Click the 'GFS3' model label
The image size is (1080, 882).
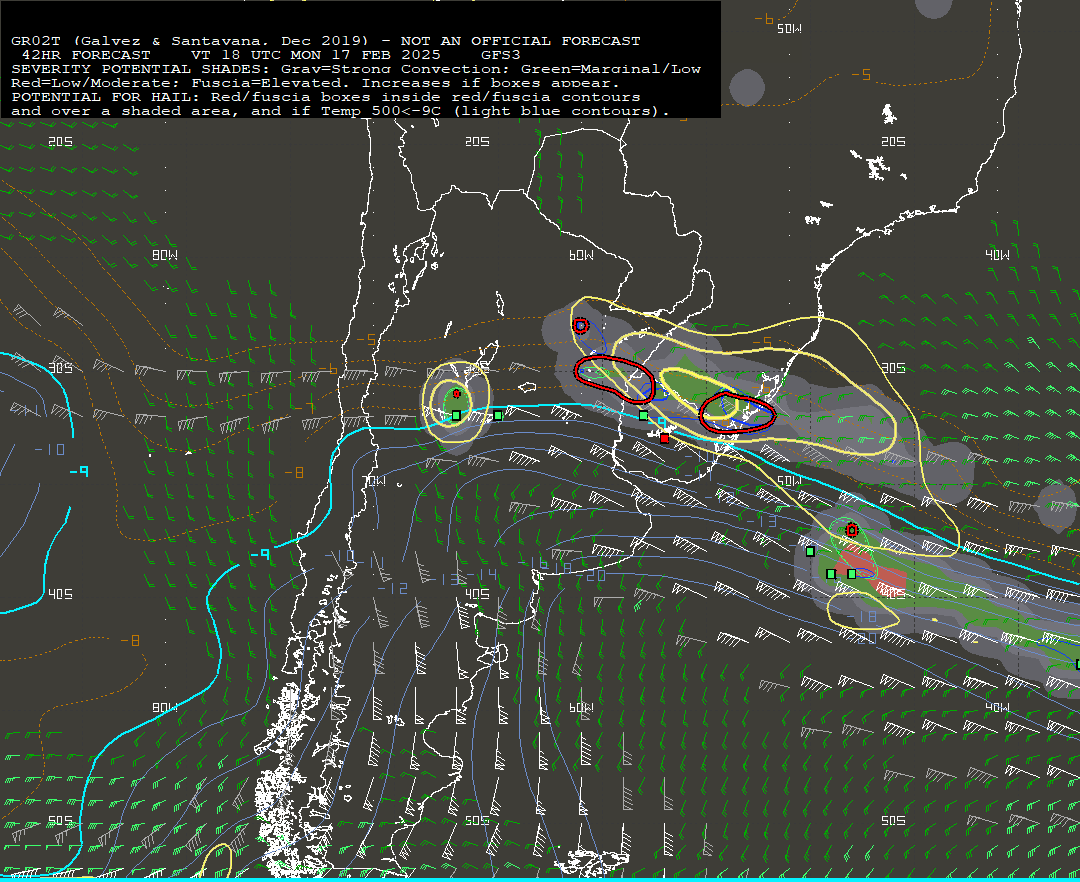pos(501,54)
